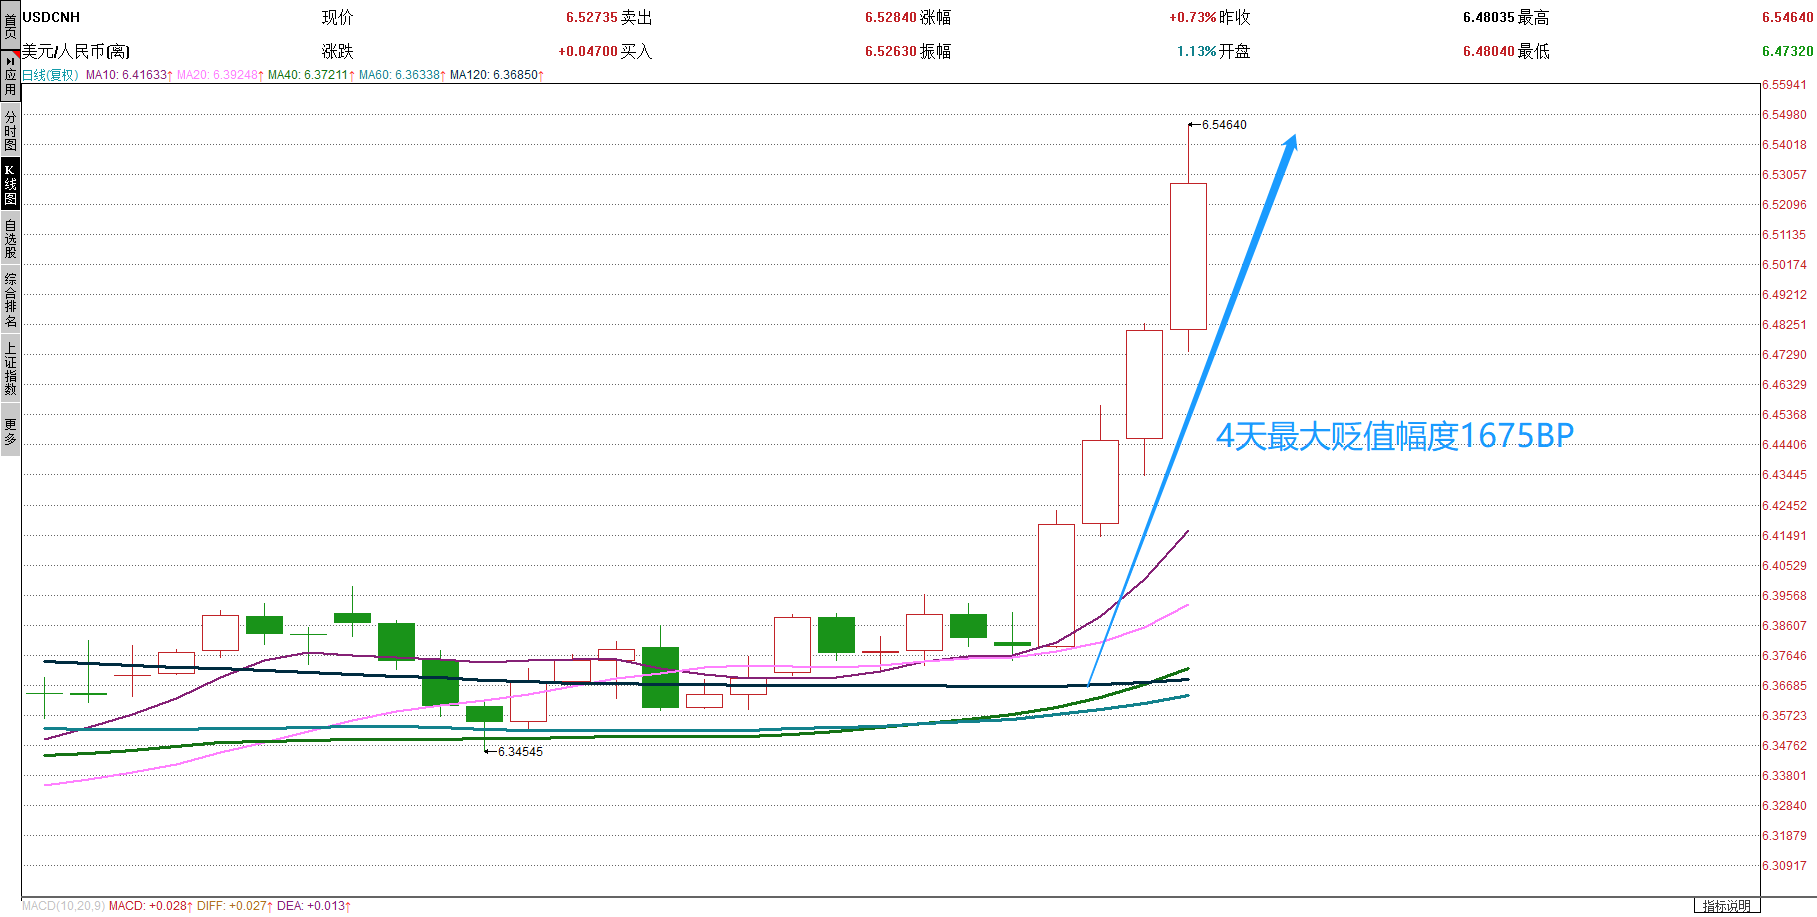Expand the 应用 panel in sidebar
This screenshot has width=1817, height=917.
coord(10,76)
